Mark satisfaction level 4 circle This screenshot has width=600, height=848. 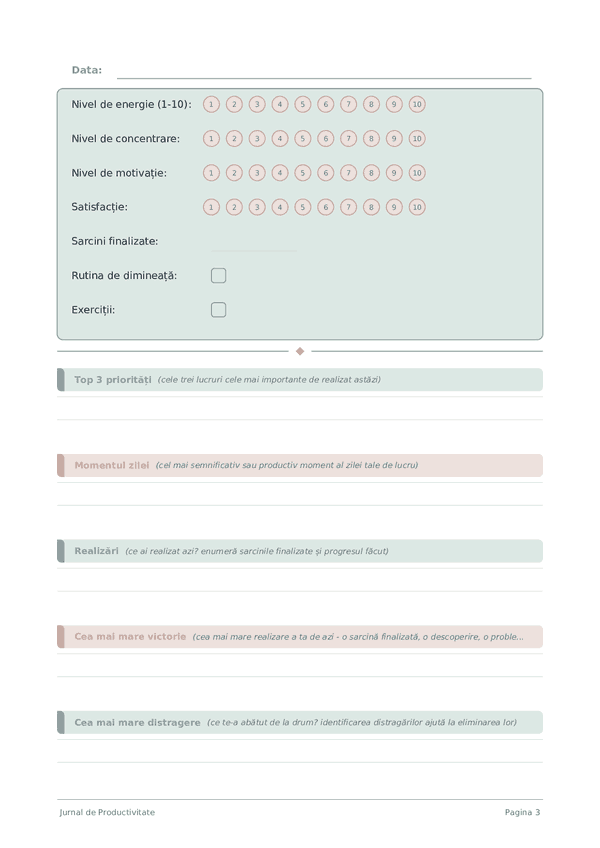pos(280,207)
